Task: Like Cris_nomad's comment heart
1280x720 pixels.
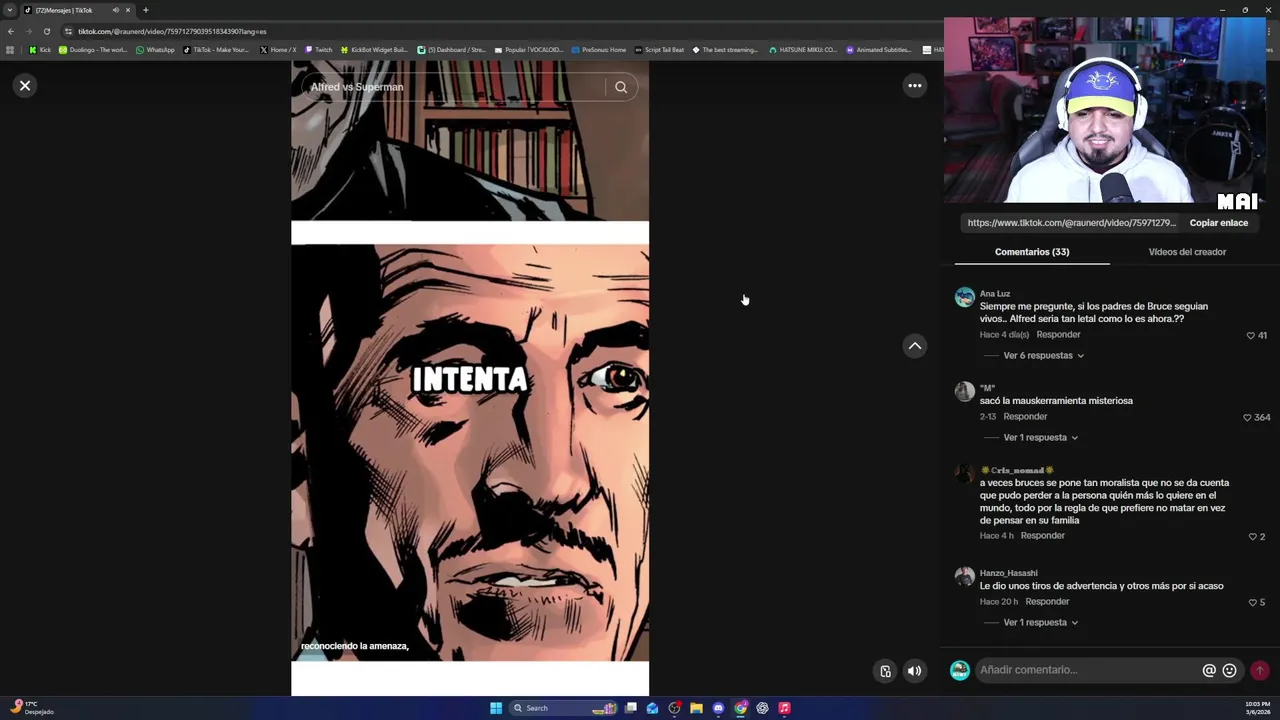Action: point(1252,537)
